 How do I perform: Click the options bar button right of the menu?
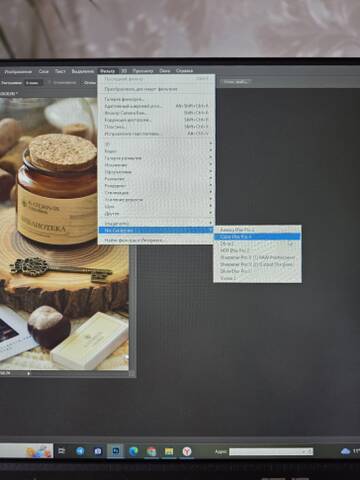[x=236, y=82]
